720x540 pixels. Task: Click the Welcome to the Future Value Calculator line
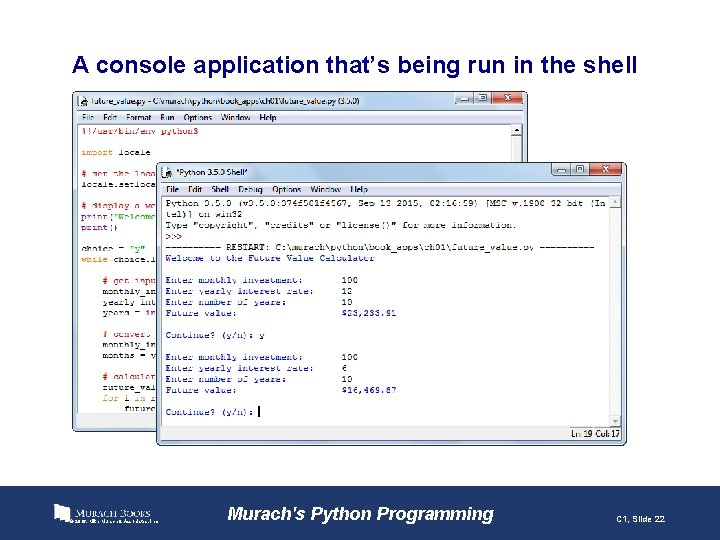click(x=270, y=258)
